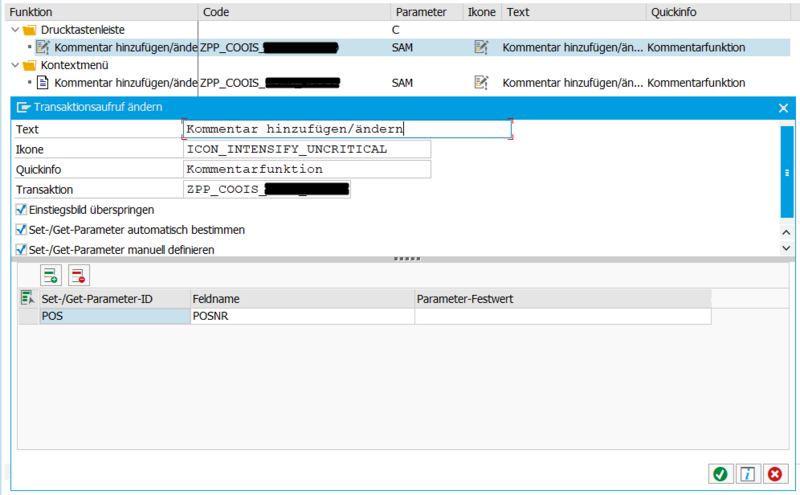Confirm the dialog with the green checkmark

(x=720, y=474)
